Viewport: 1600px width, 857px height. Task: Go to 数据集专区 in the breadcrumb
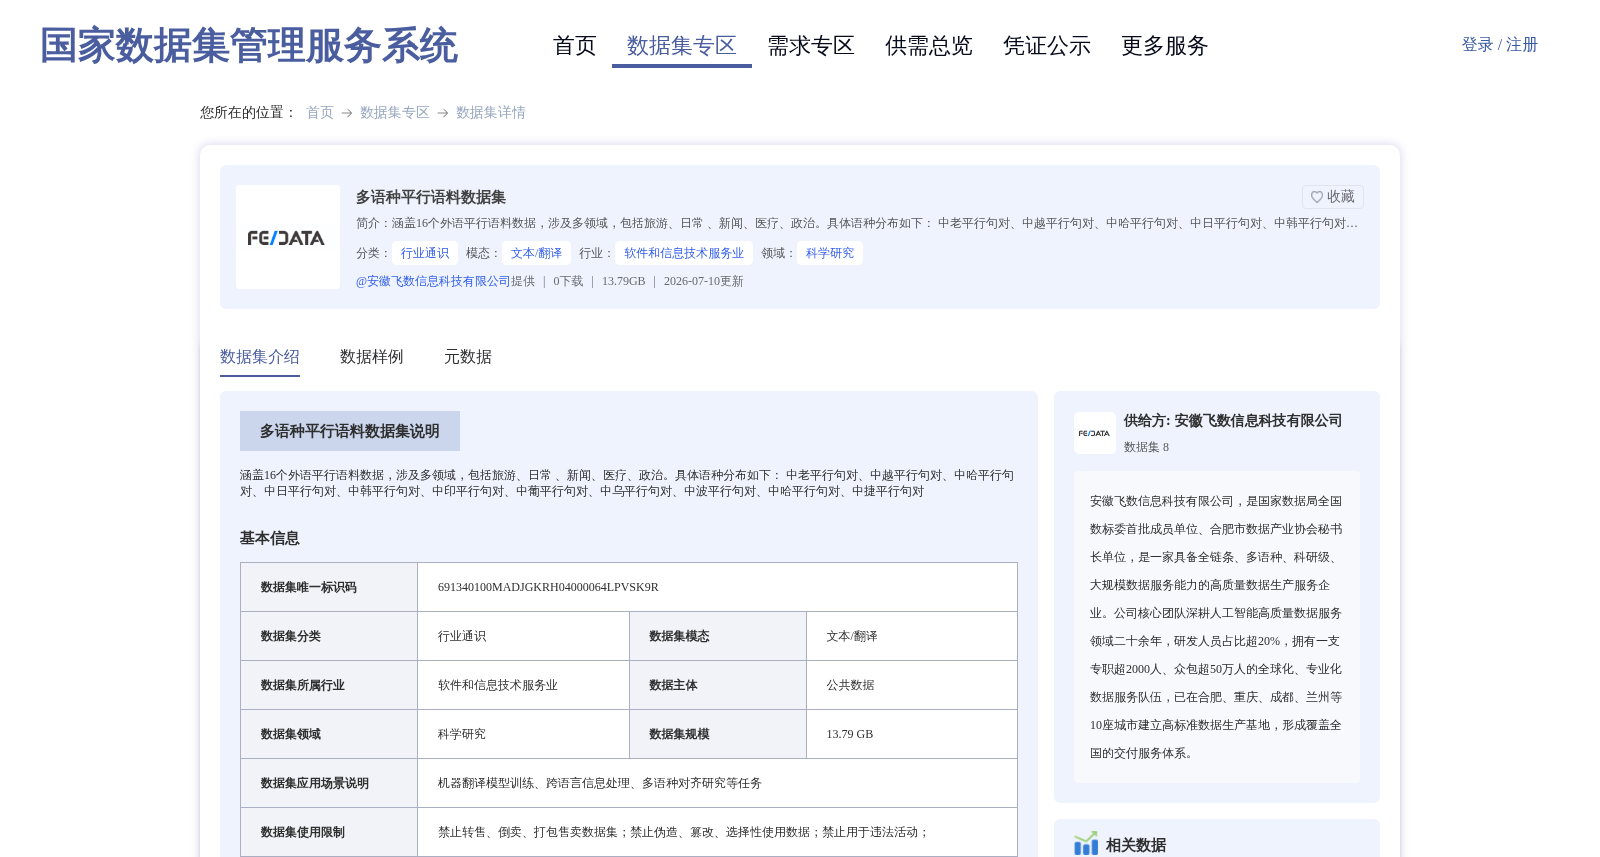coord(395,113)
